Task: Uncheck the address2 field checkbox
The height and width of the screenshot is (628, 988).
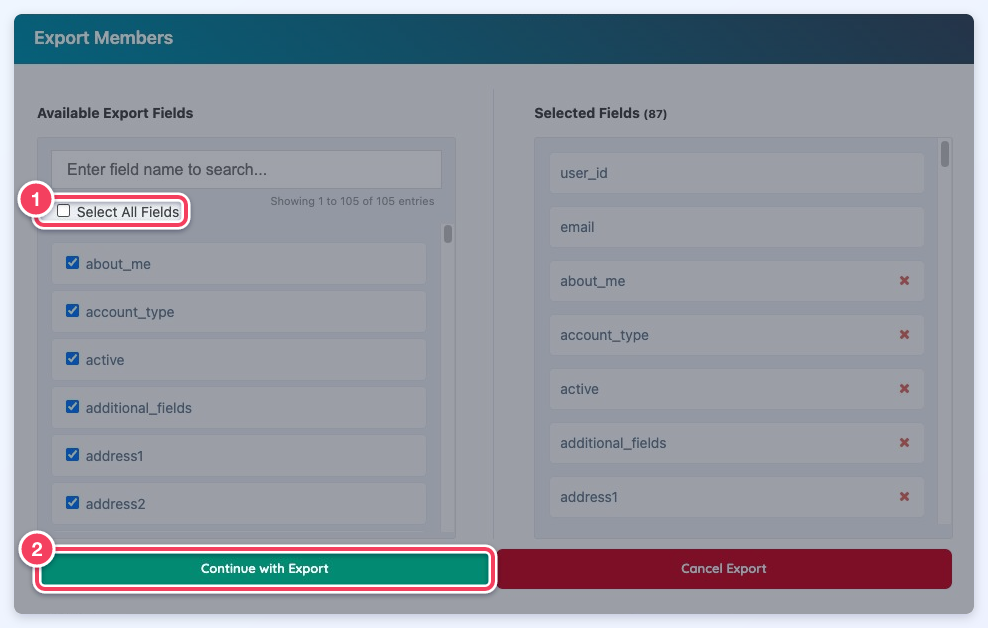Action: (x=72, y=503)
